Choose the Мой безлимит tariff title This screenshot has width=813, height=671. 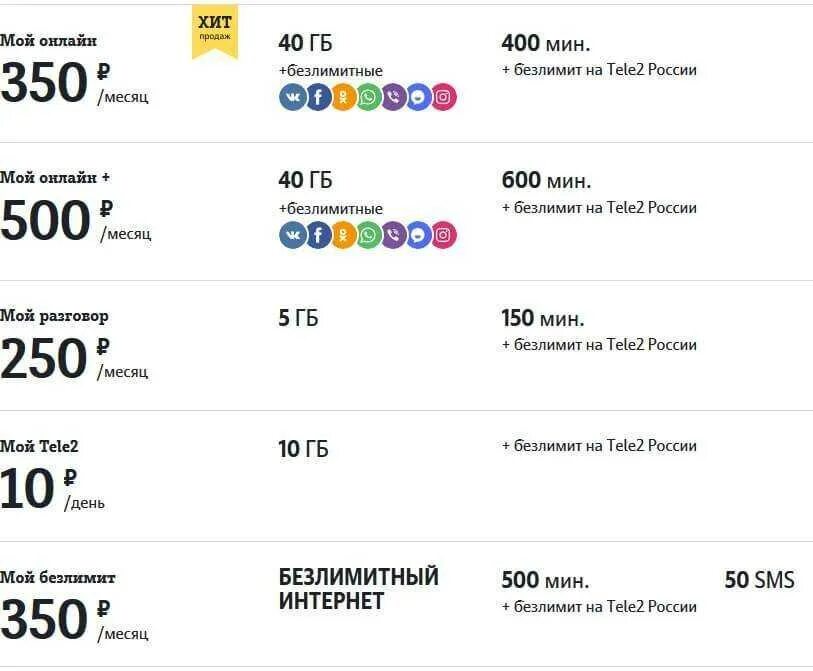[57, 577]
